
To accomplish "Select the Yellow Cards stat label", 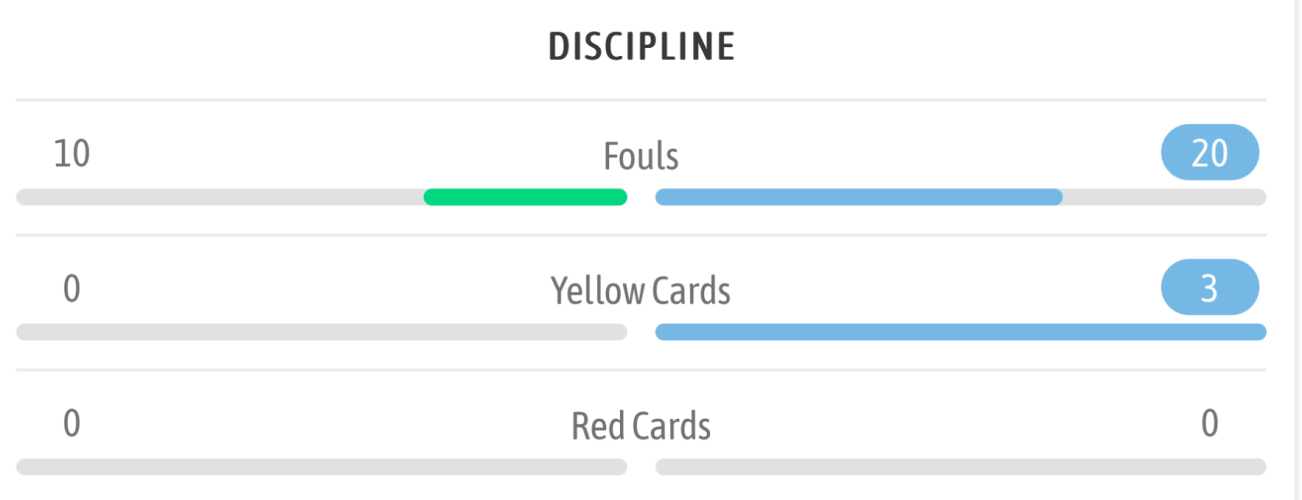I will [x=641, y=291].
